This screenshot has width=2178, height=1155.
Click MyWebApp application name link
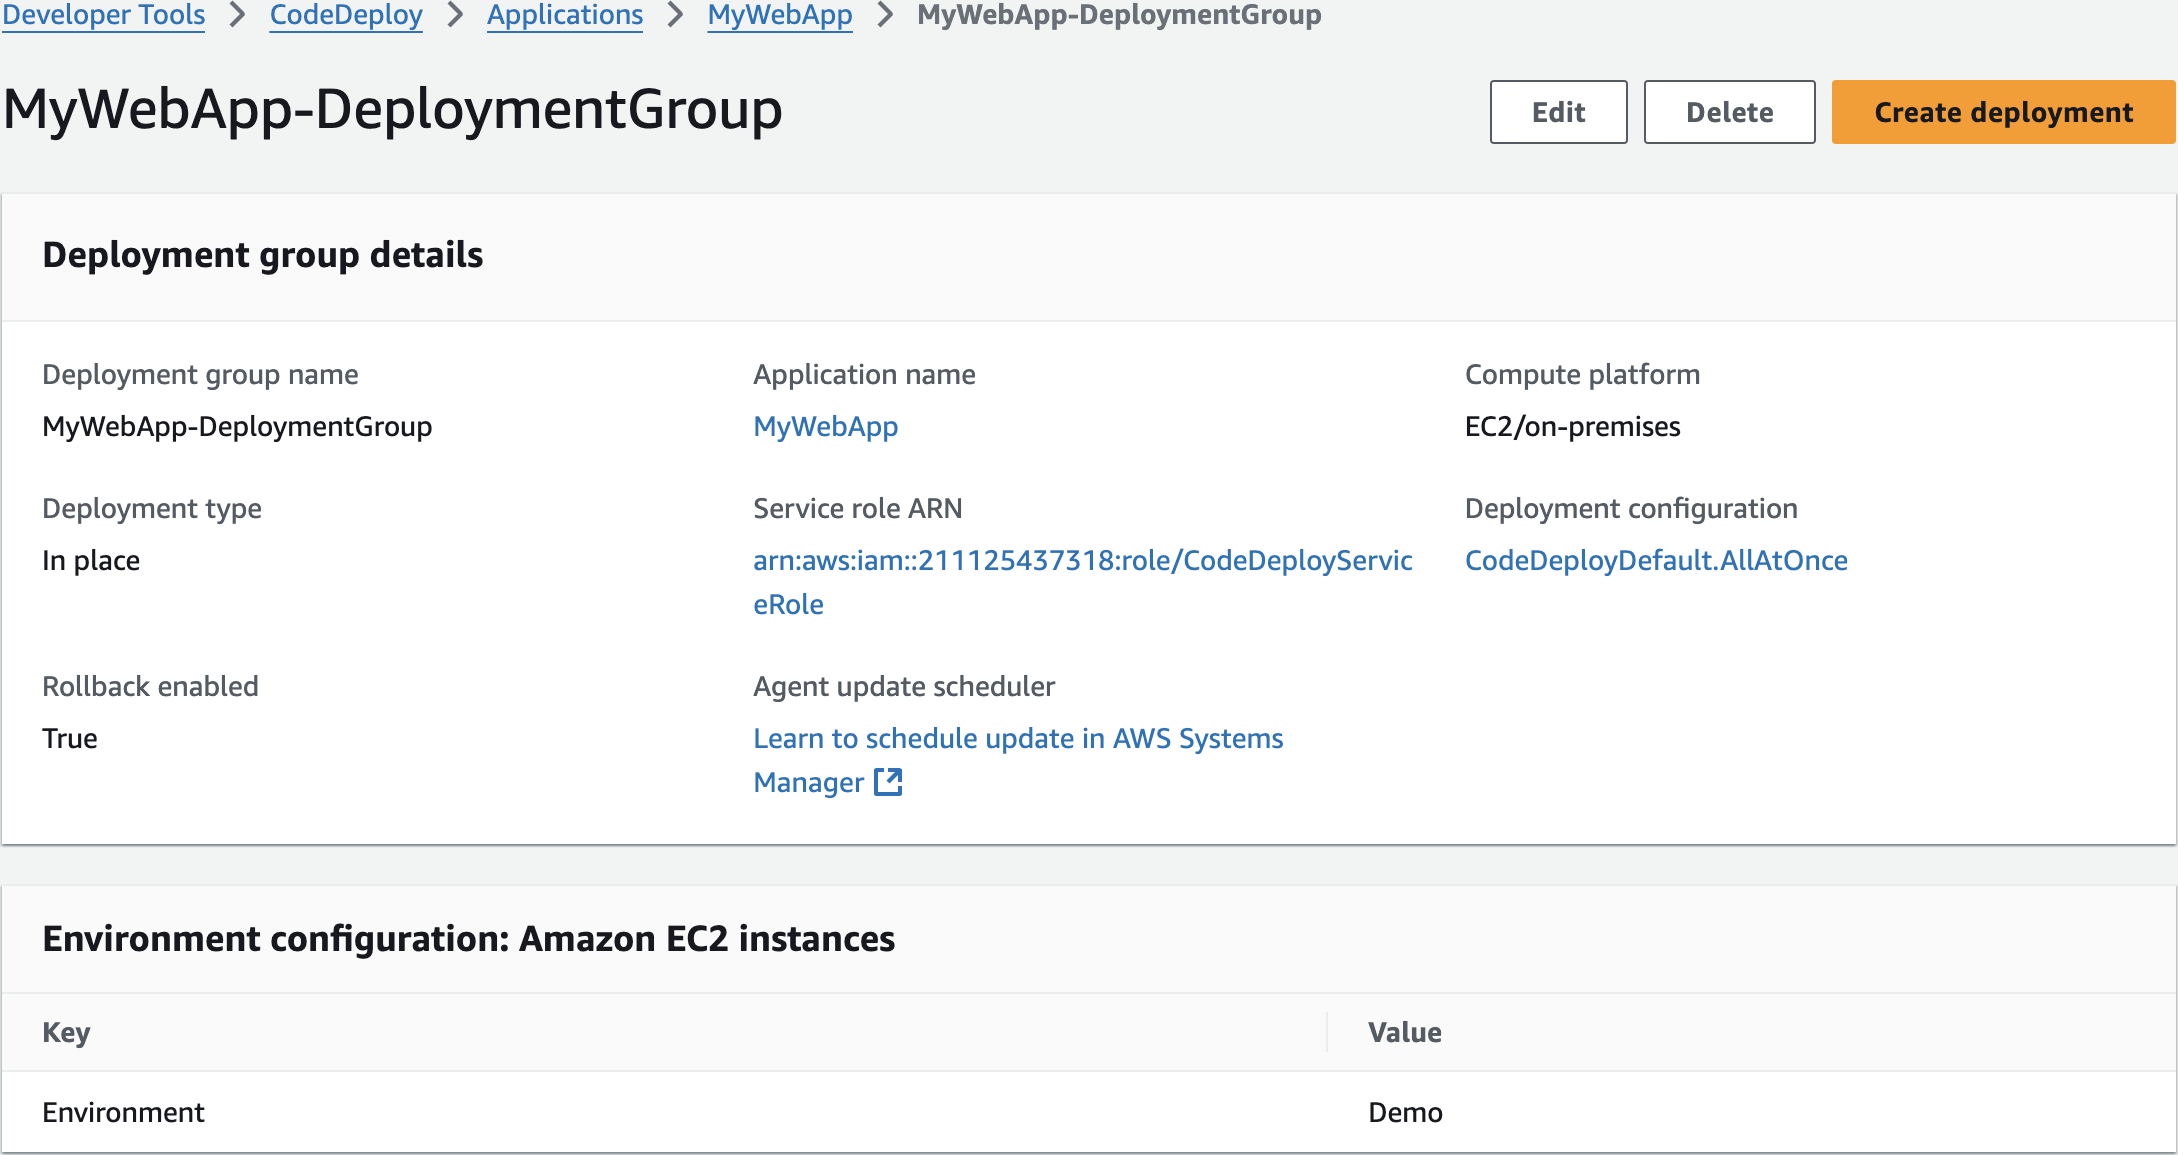pos(825,426)
